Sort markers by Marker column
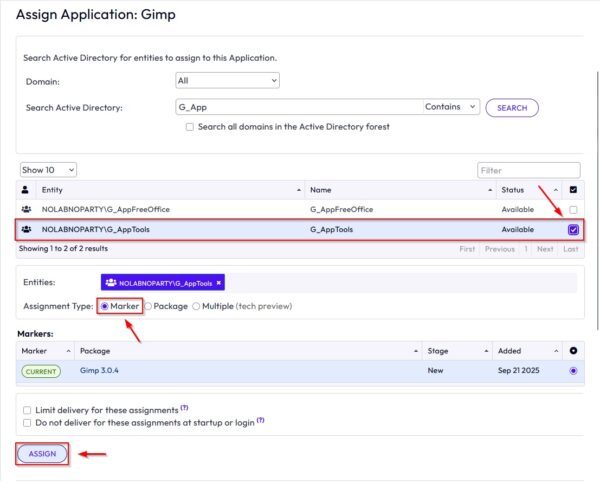The height and width of the screenshot is (483, 600). pyautogui.click(x=46, y=351)
